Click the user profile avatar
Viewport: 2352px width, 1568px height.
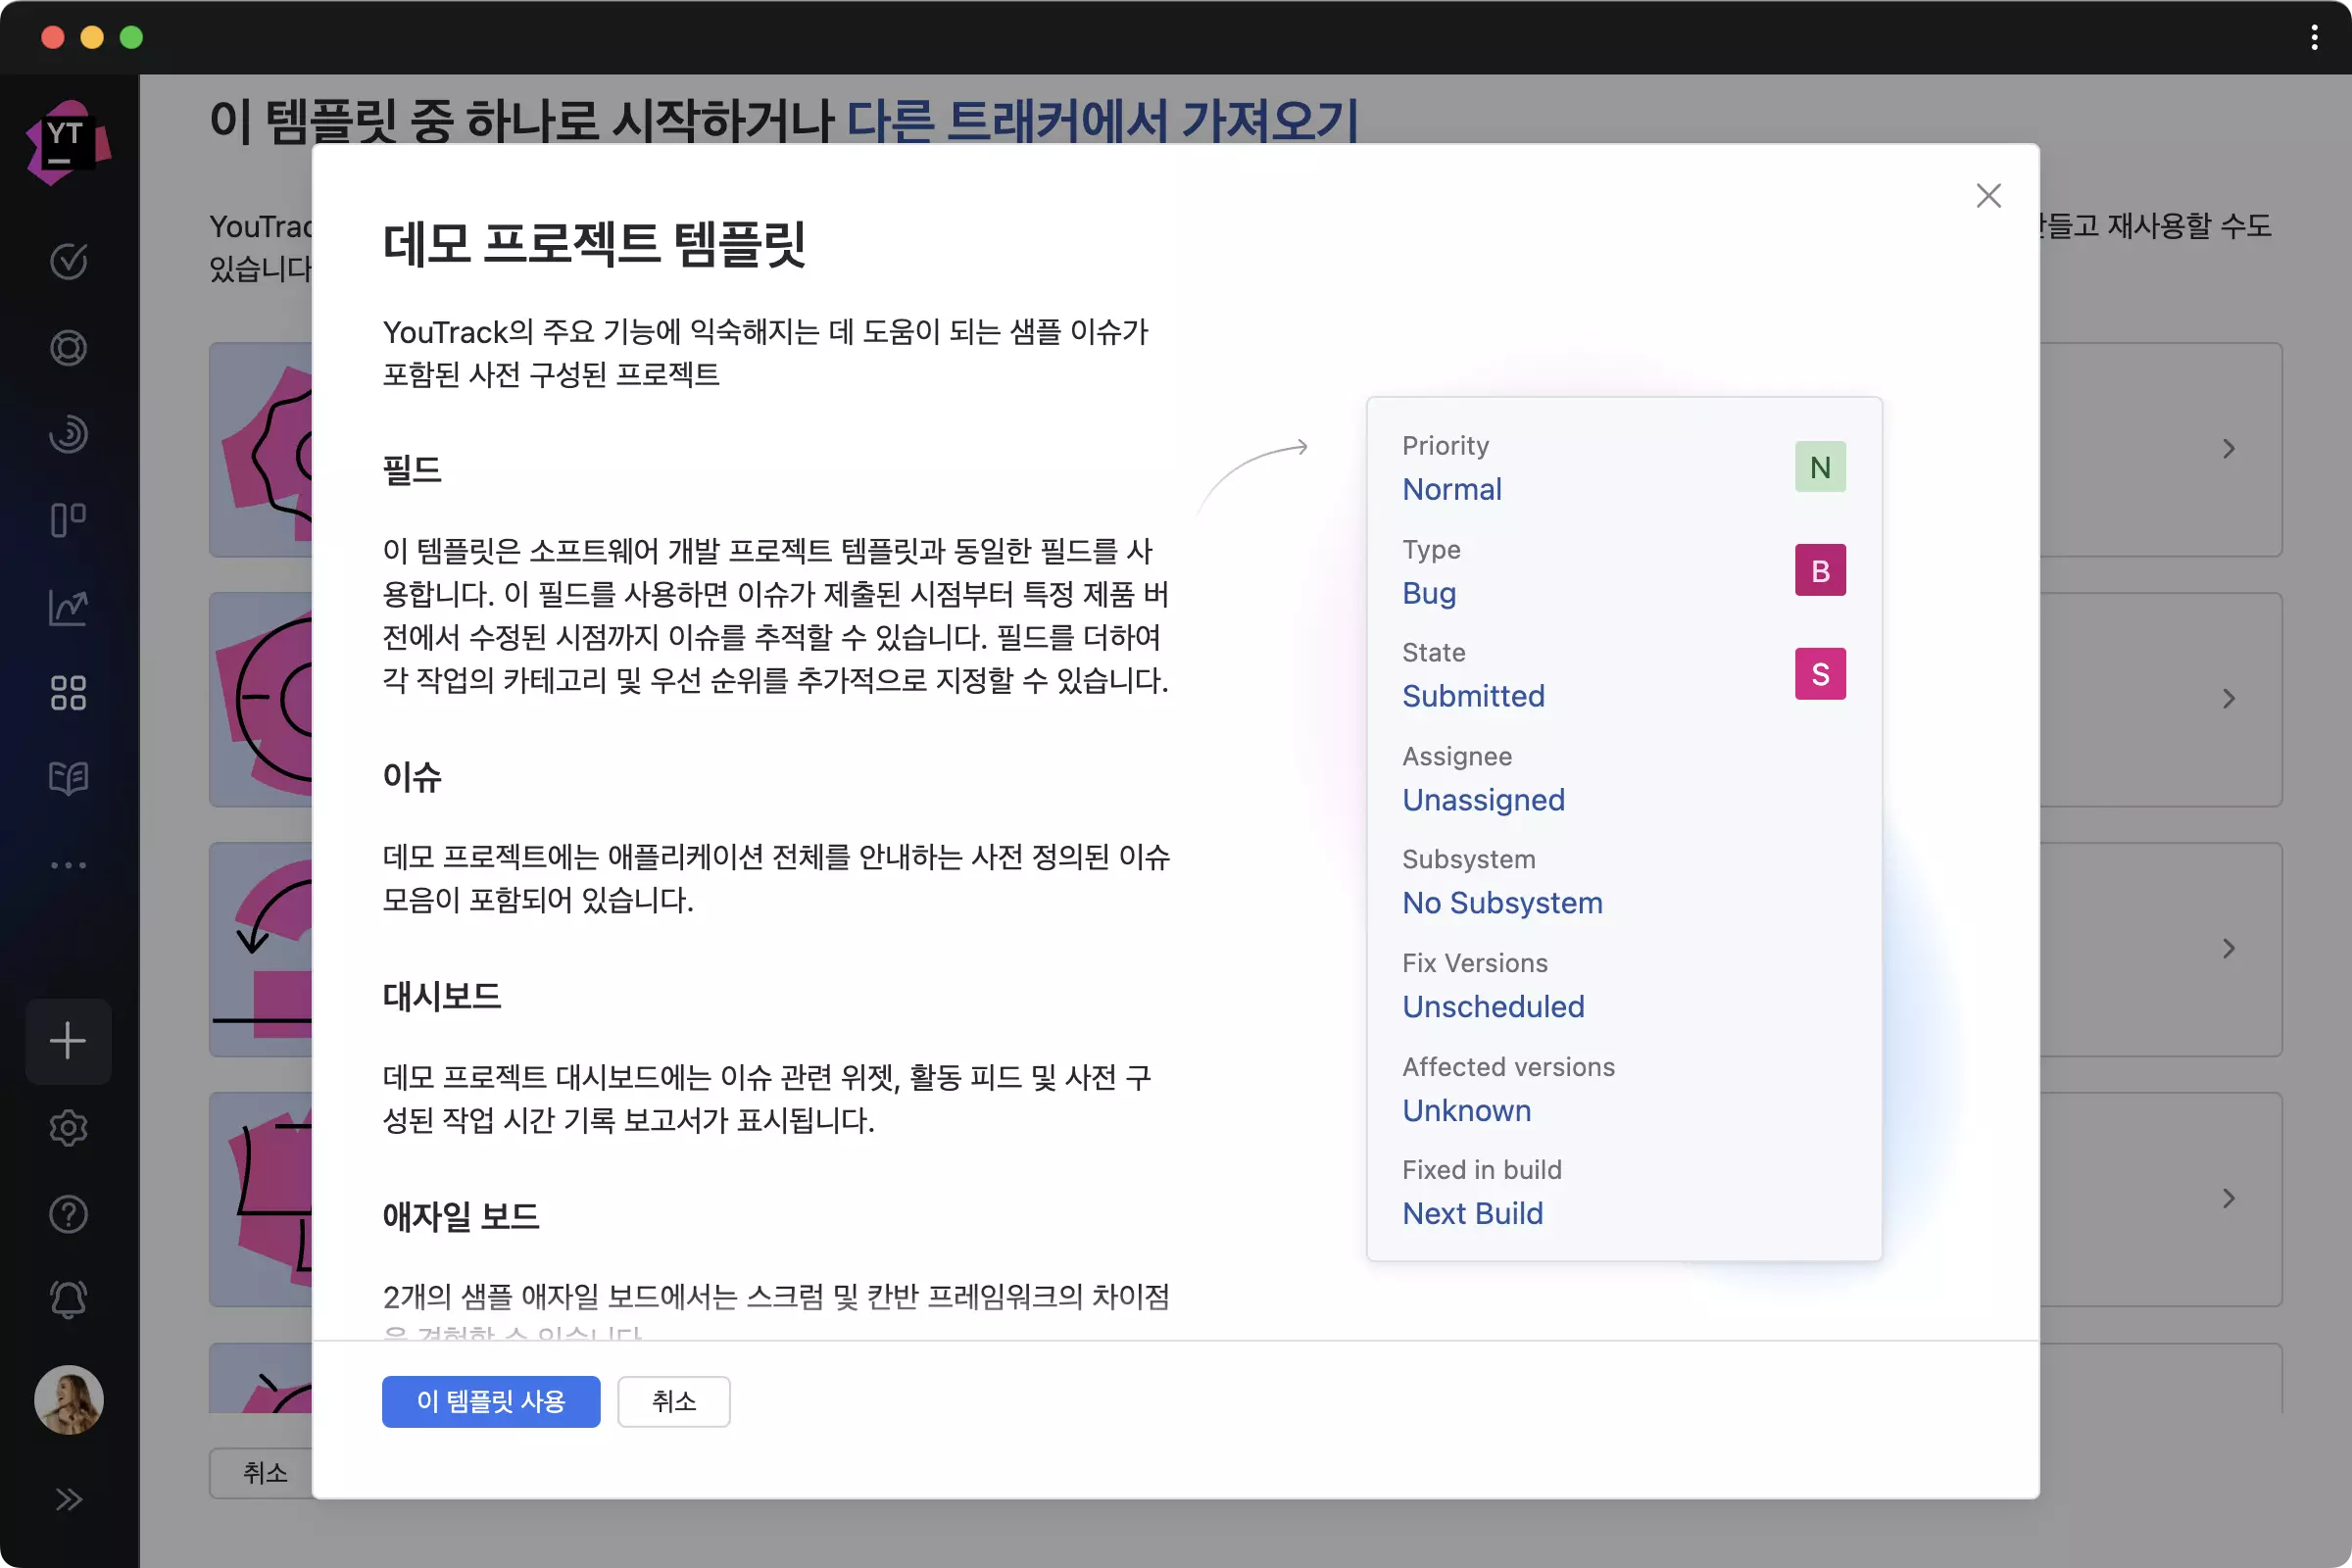(68, 1400)
